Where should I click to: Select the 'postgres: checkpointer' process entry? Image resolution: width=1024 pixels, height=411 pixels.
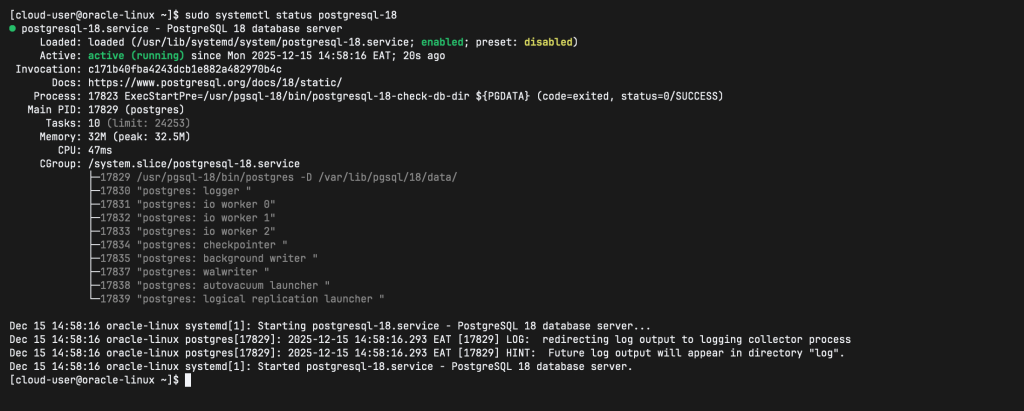[194, 244]
